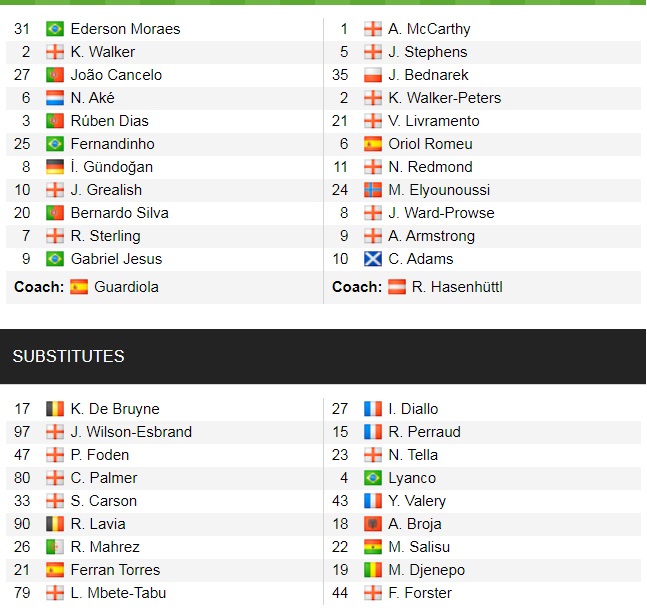Click Scotland flag beside C. Adams
This screenshot has width=647, height=611.
pos(373,259)
